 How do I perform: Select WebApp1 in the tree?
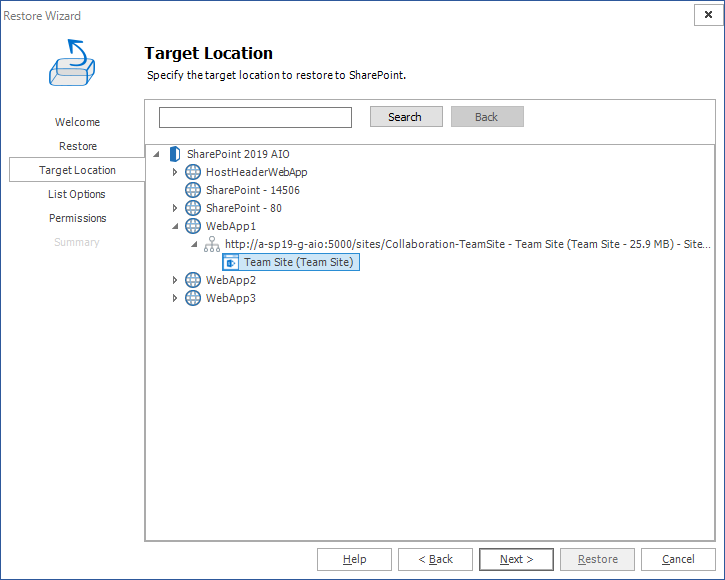click(x=231, y=226)
